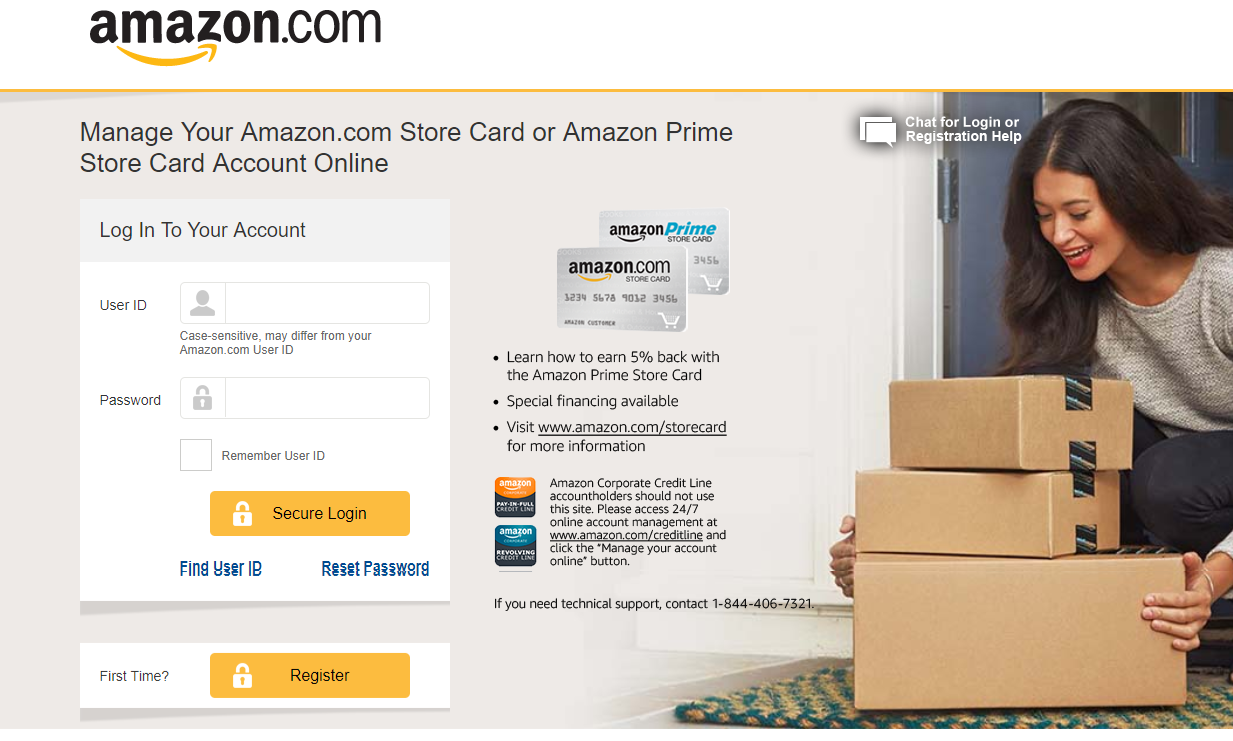The width and height of the screenshot is (1233, 741).
Task: Click the Revolving Credit Line badge icon
Action: (x=515, y=546)
